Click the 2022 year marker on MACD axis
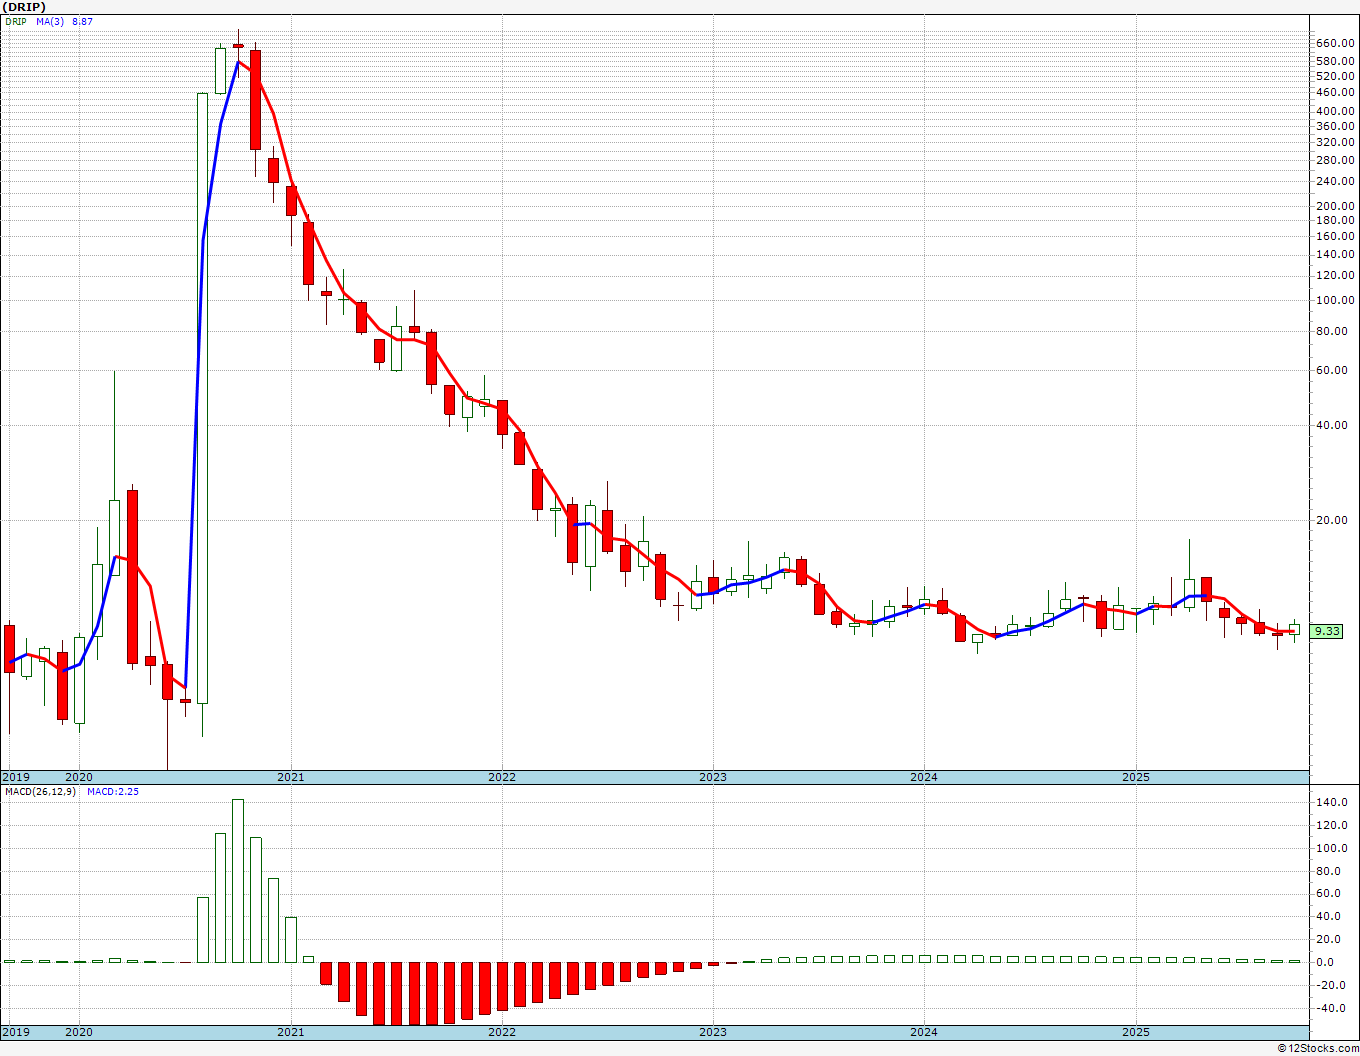1360x1056 pixels. (x=502, y=1031)
